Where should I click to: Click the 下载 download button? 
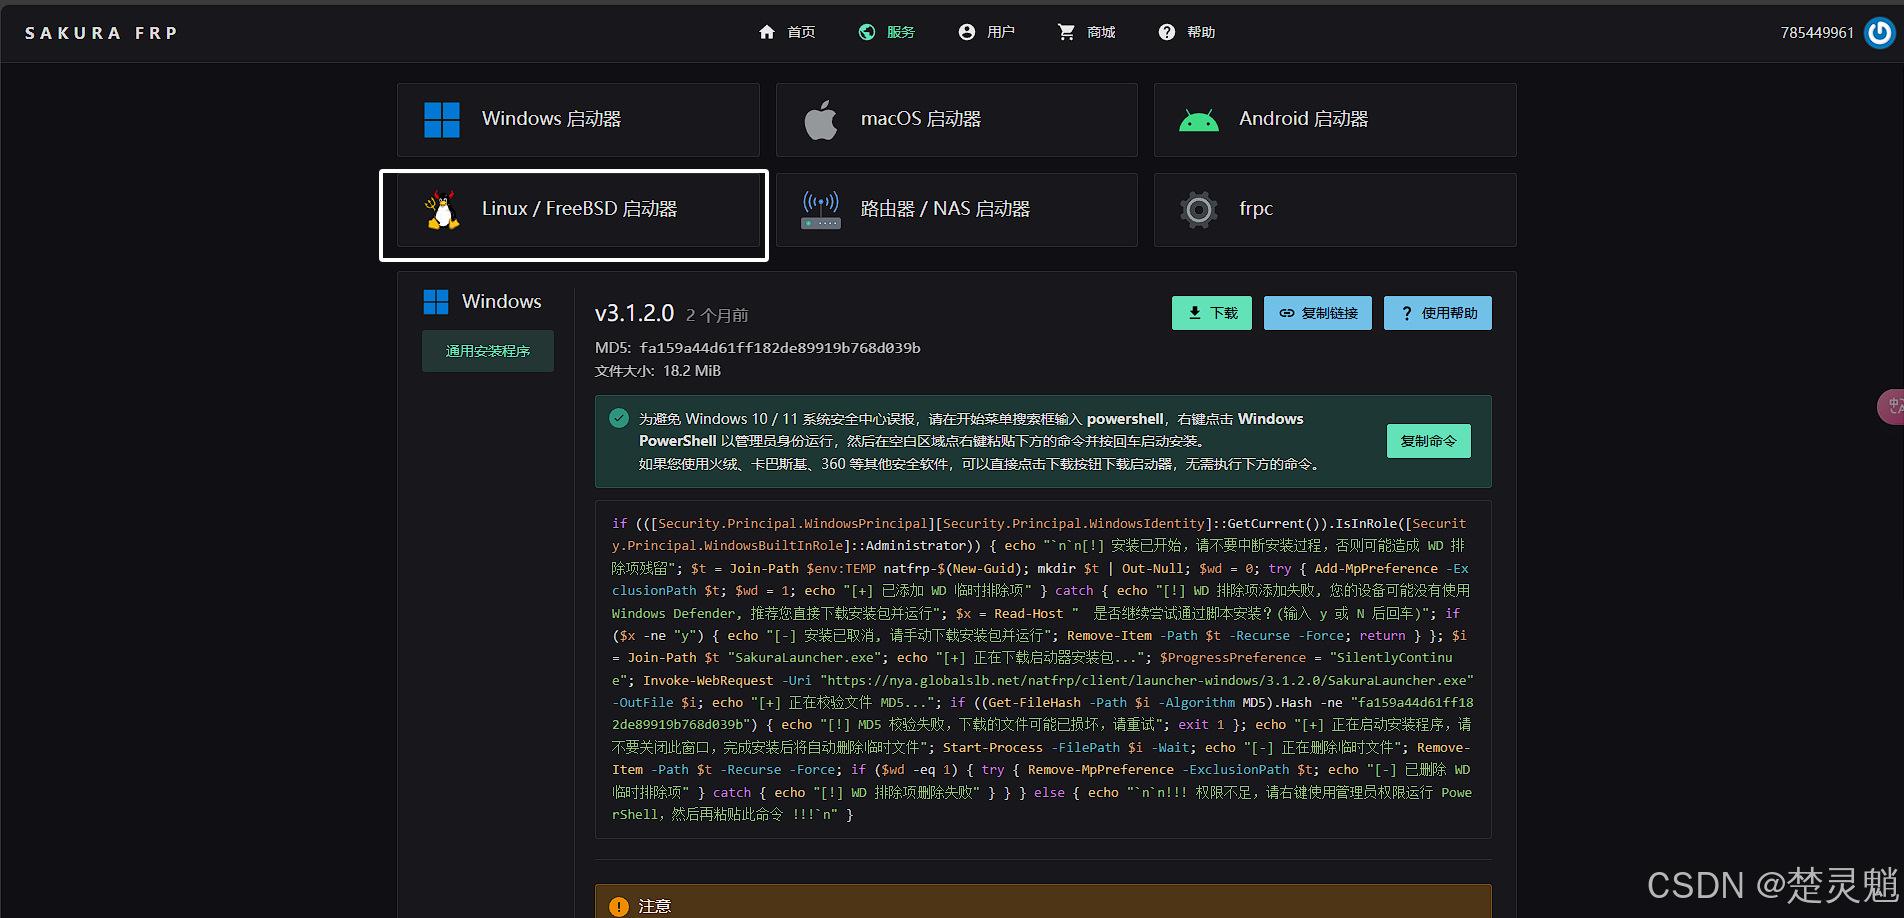(x=1212, y=313)
